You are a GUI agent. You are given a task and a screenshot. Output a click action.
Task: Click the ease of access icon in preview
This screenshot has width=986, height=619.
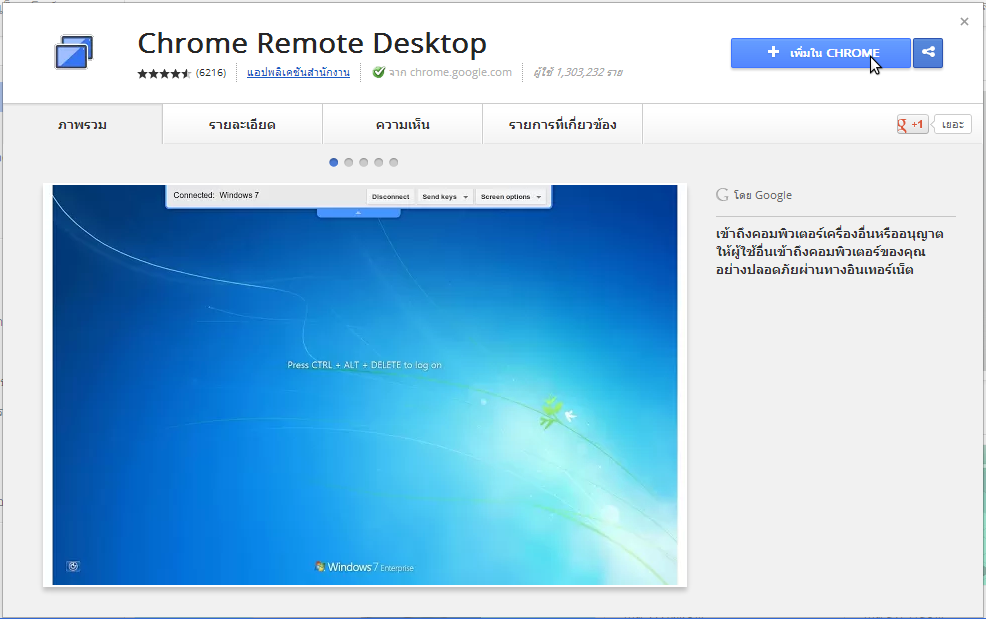[x=73, y=566]
